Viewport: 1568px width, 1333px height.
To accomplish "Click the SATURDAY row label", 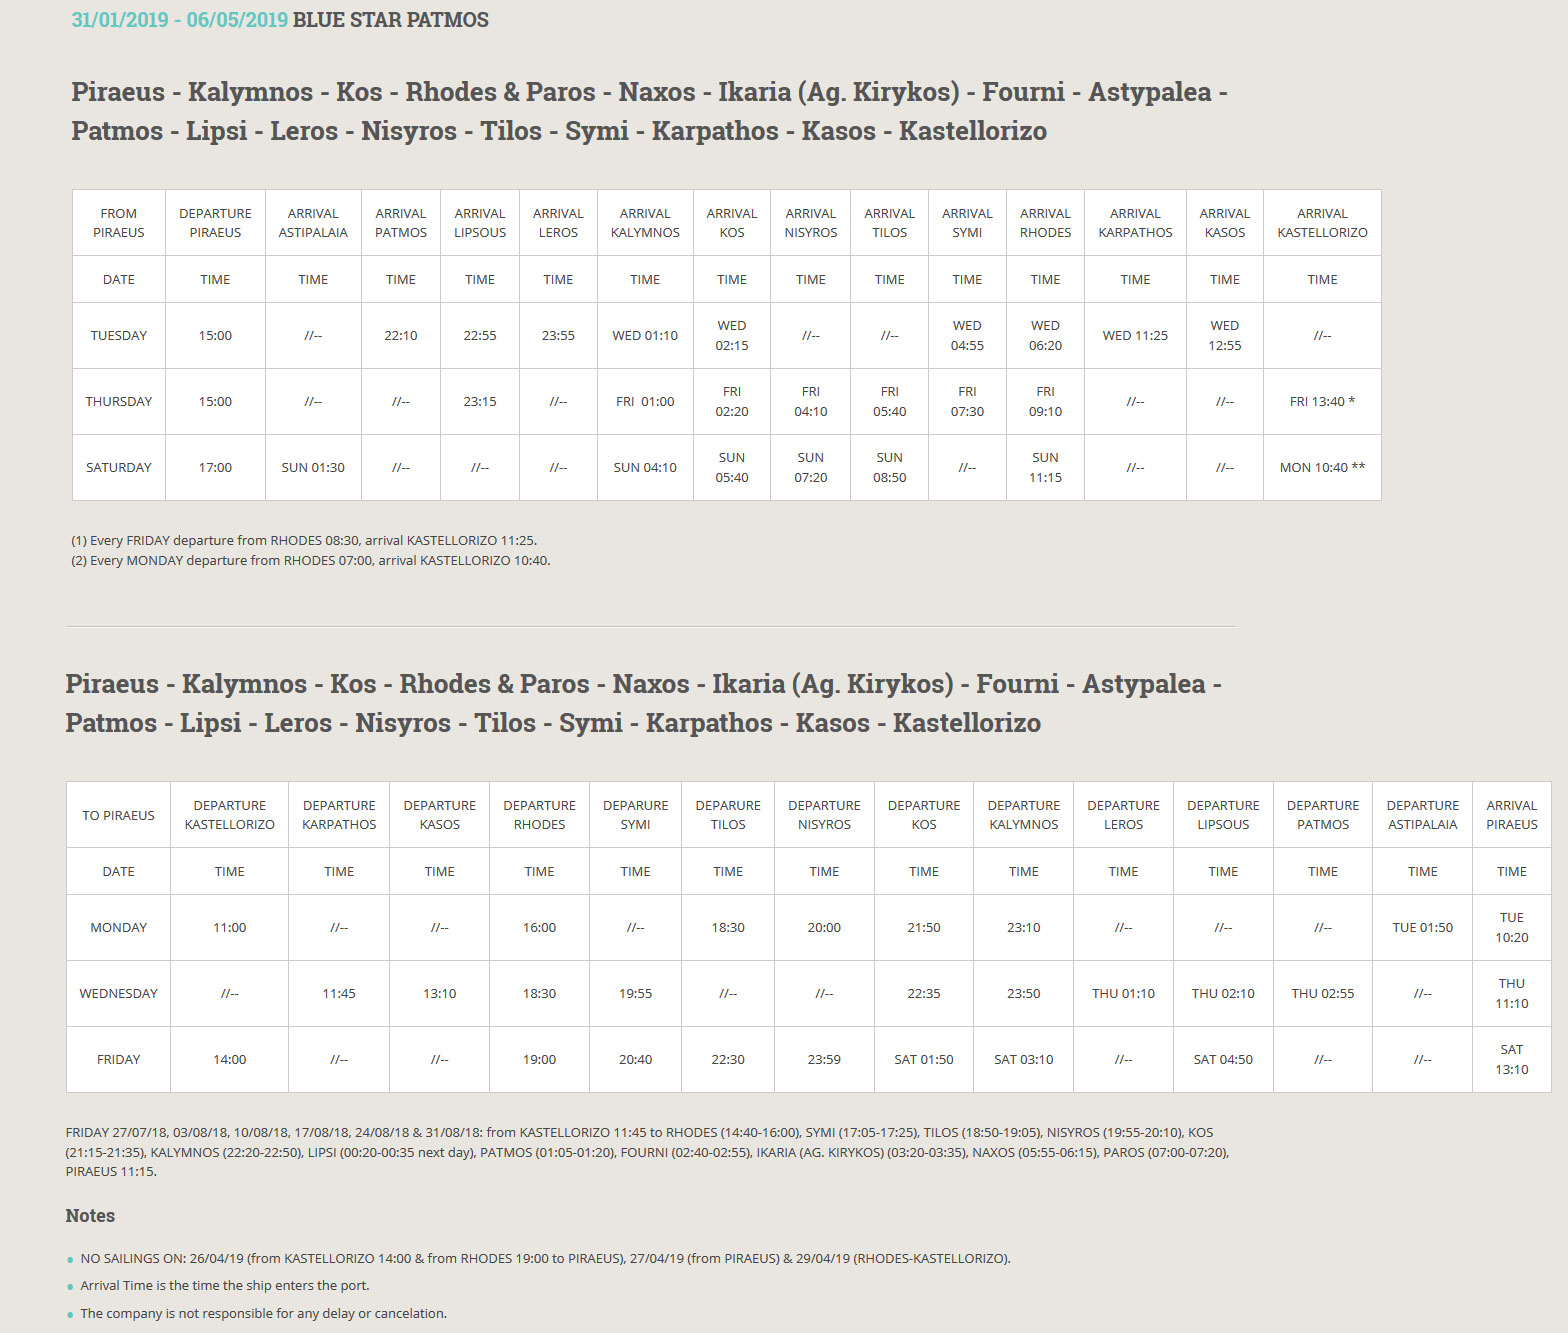I will click(119, 468).
